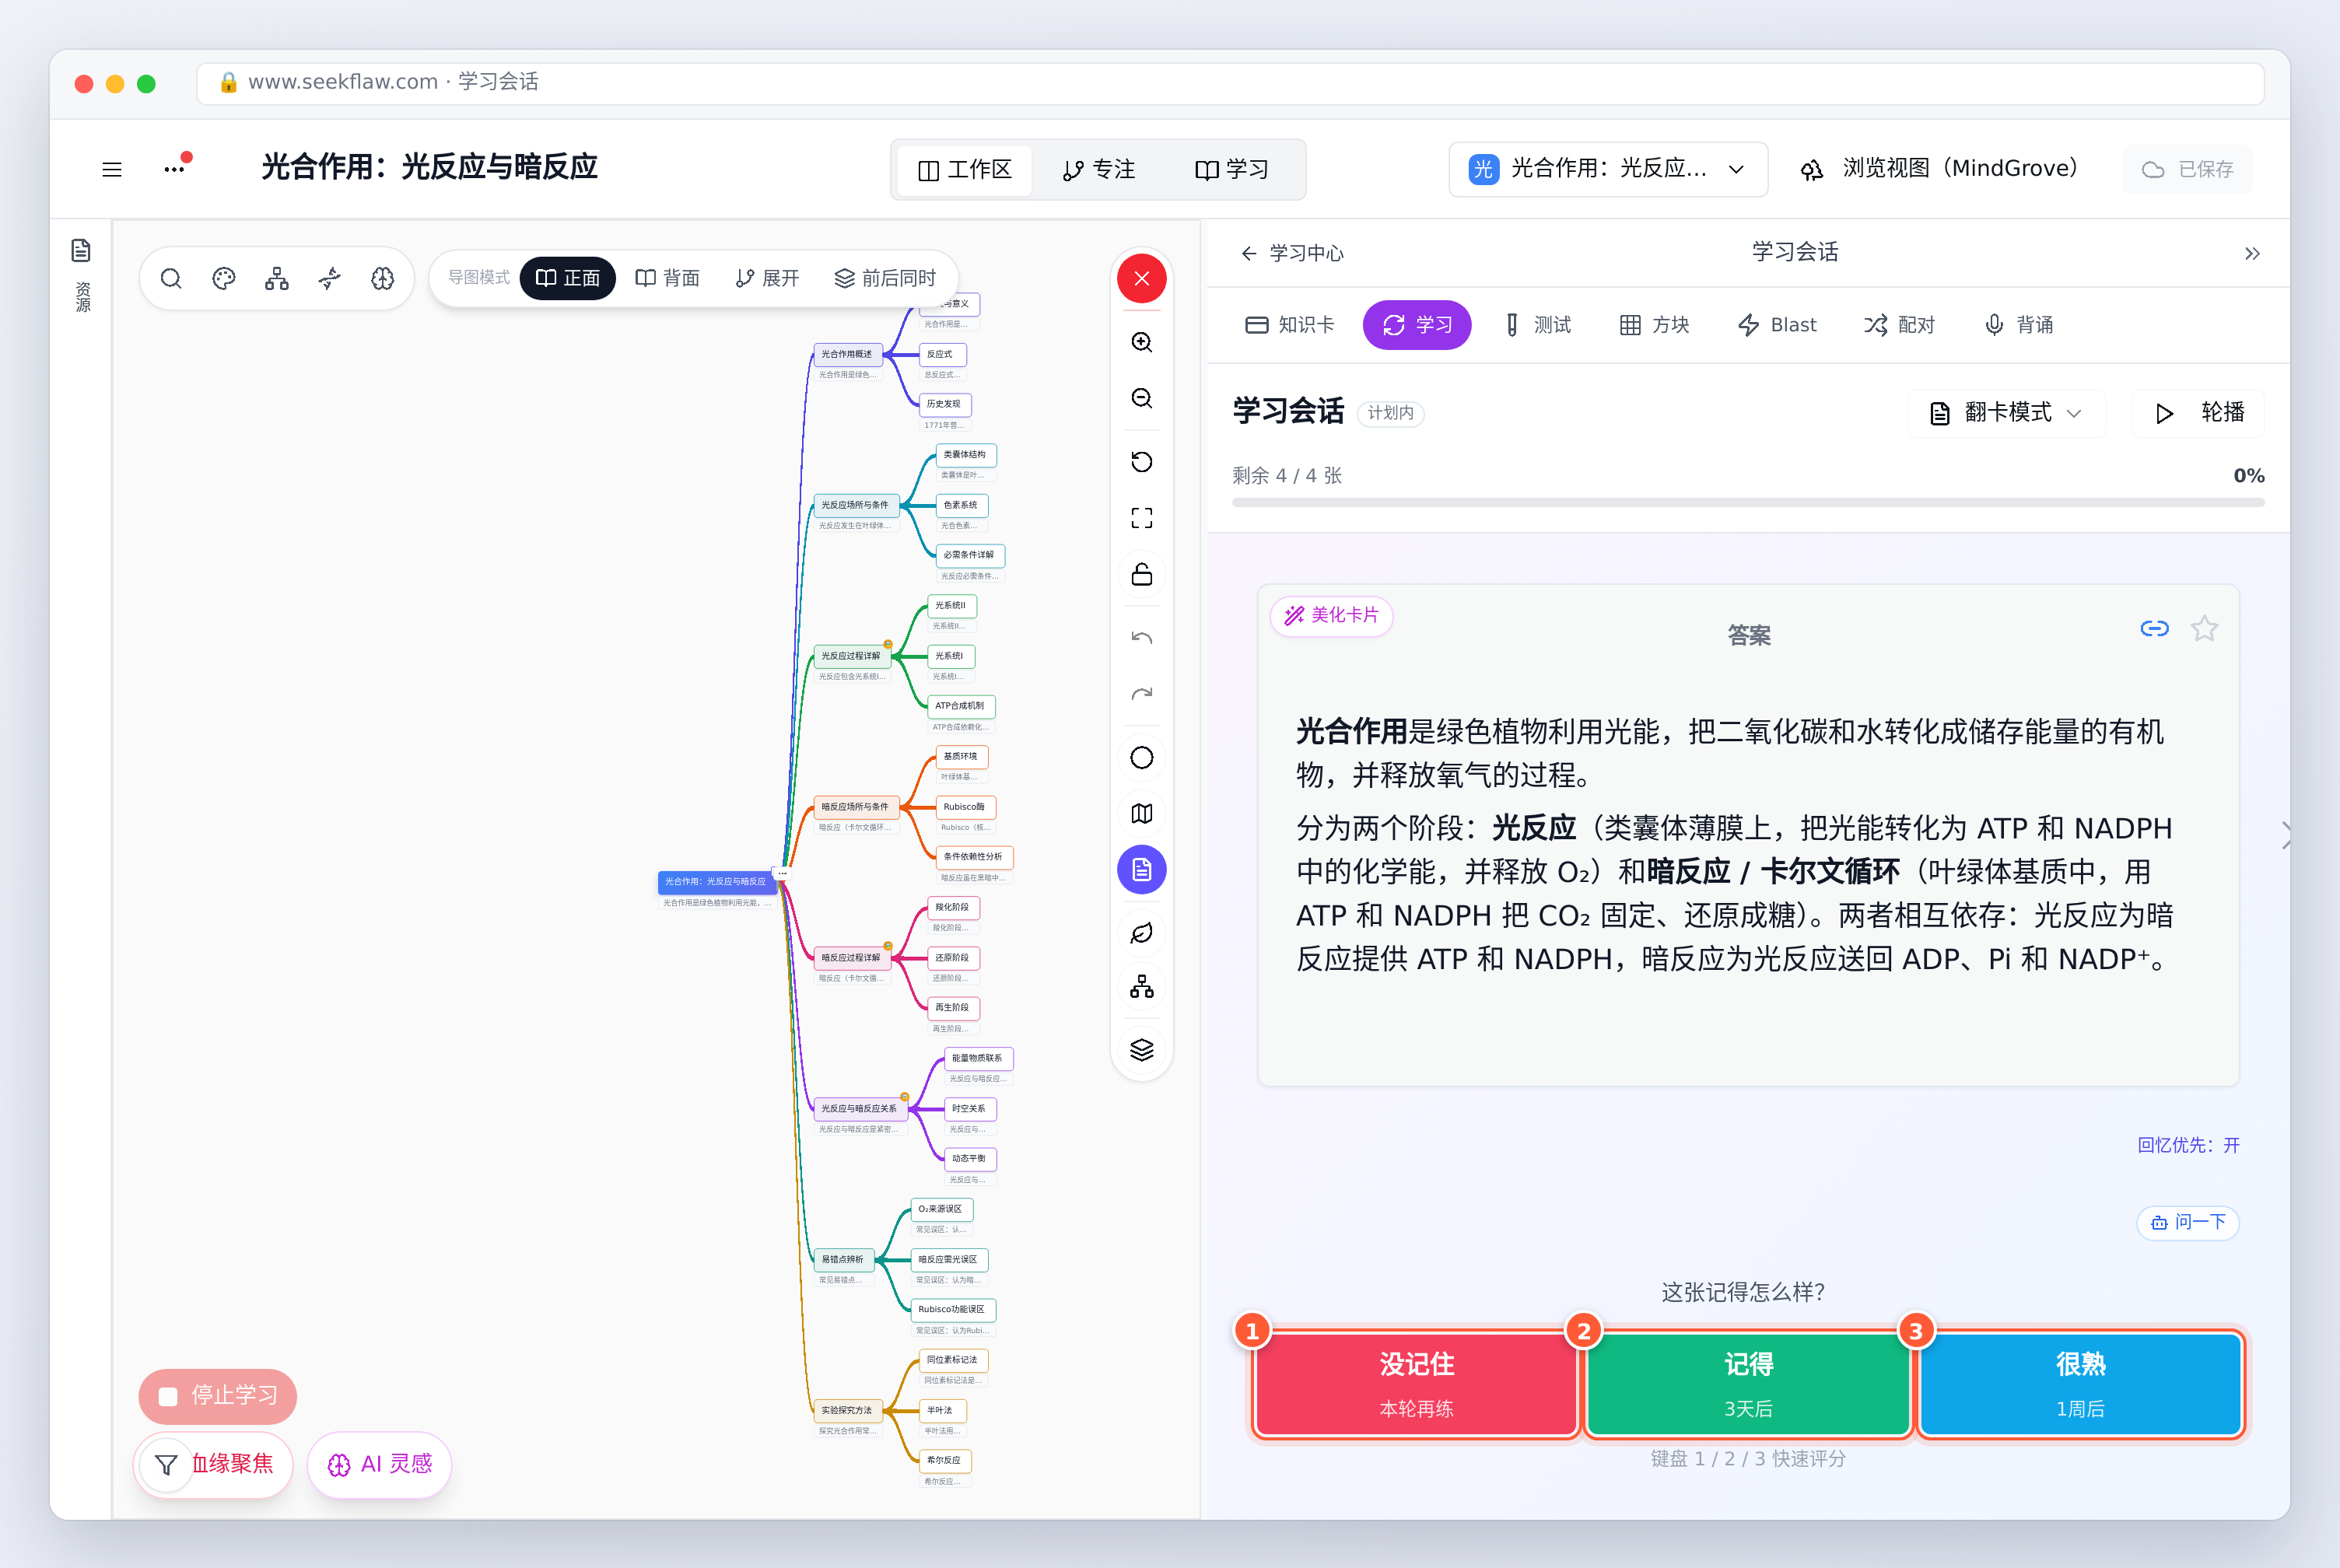The width and height of the screenshot is (2340, 1568).
Task: Click the search icon in map toolbar
Action: click(171, 278)
